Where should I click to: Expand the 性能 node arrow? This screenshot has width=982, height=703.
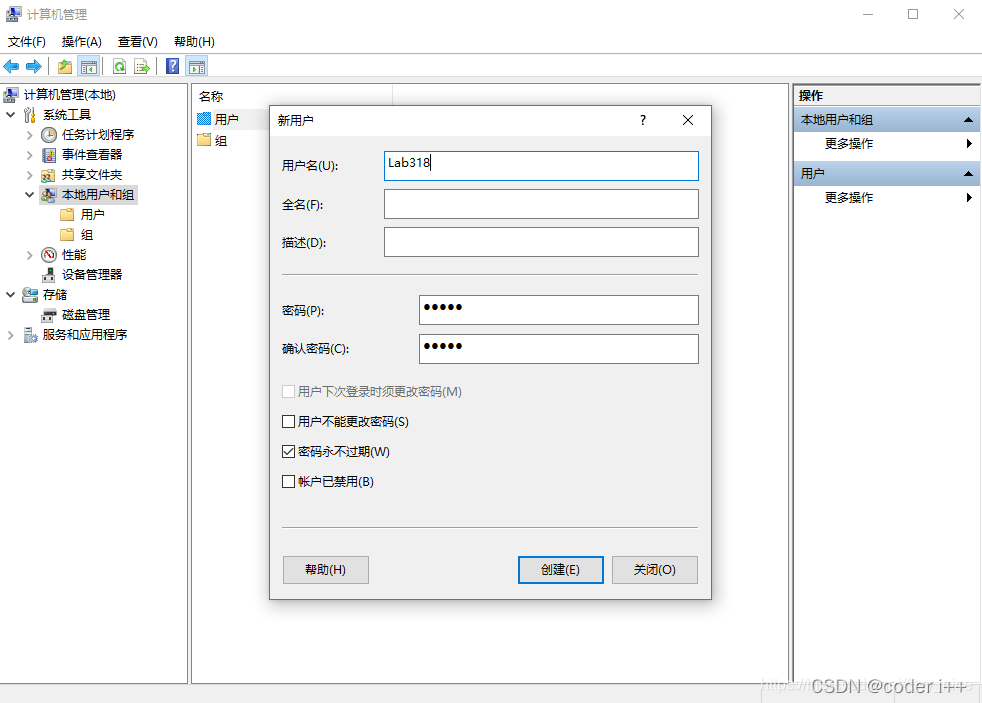pyautogui.click(x=29, y=255)
